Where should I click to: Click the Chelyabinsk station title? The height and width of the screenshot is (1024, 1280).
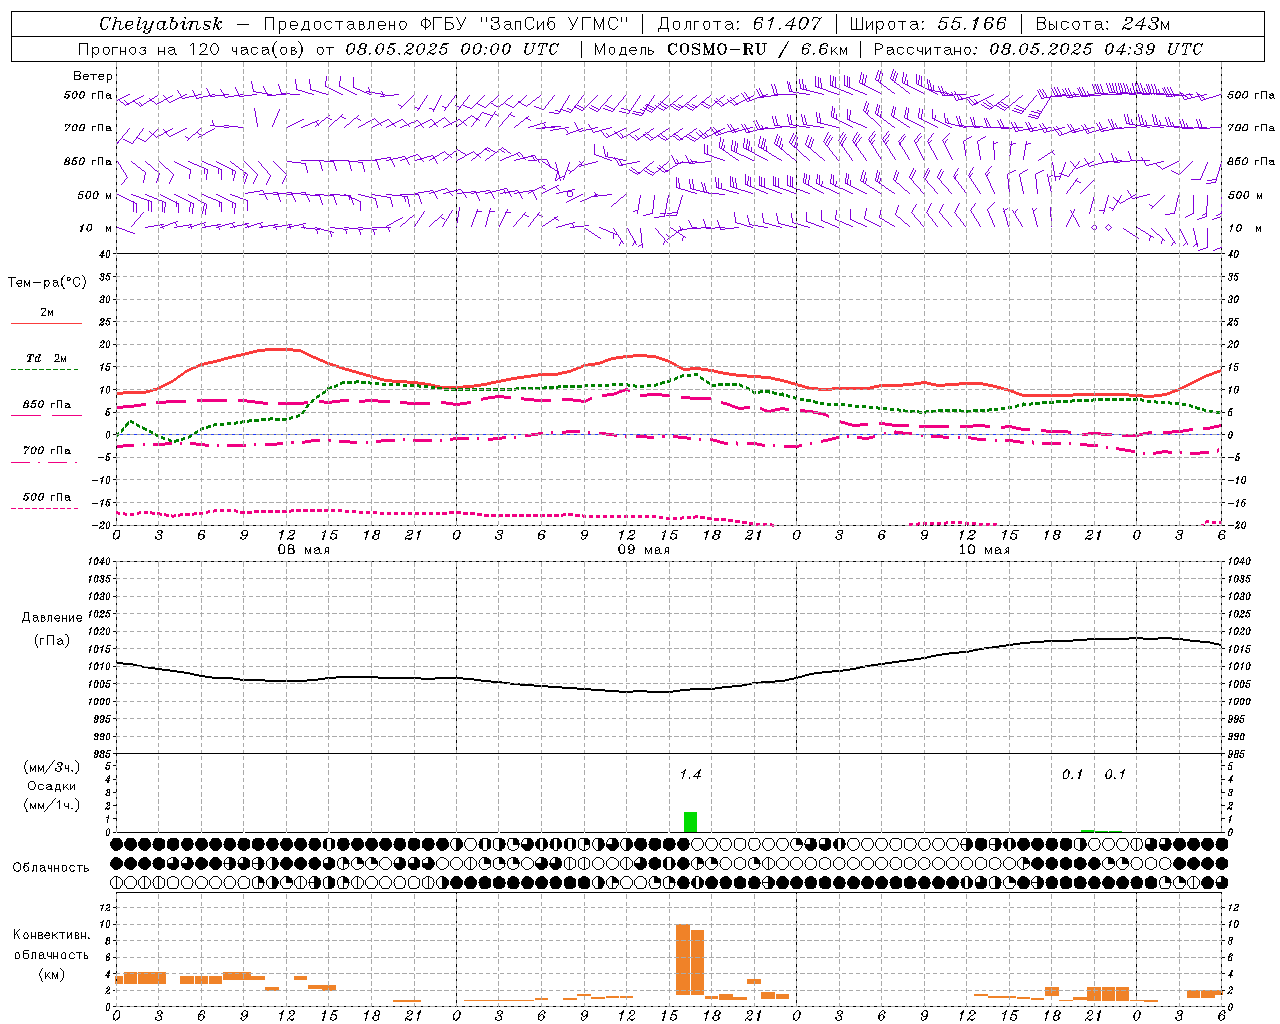click(x=160, y=24)
